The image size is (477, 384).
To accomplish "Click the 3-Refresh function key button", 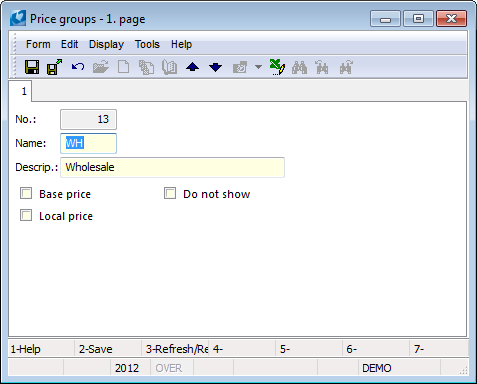I will [175, 349].
